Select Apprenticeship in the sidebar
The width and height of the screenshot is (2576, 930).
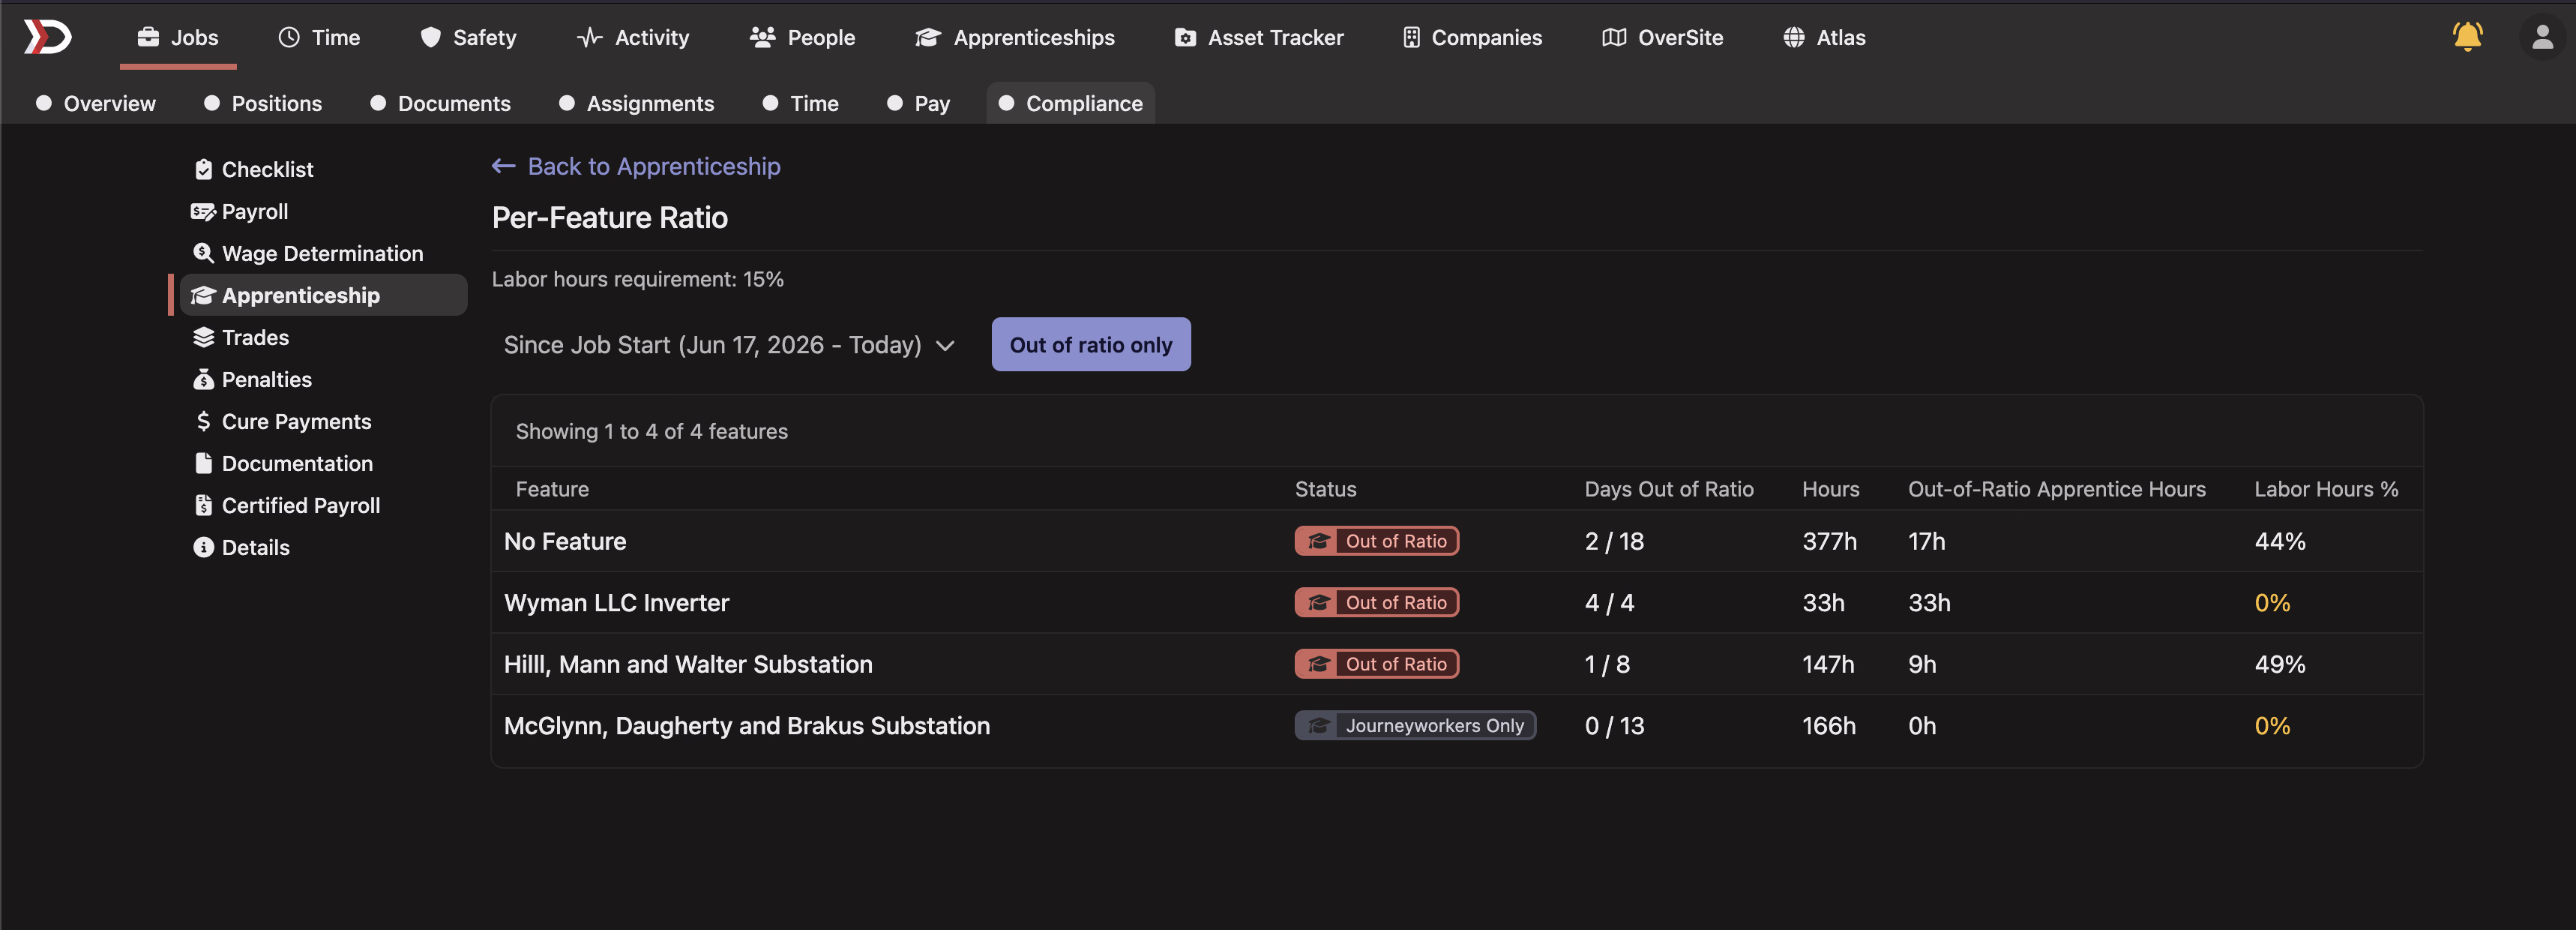pyautogui.click(x=322, y=295)
